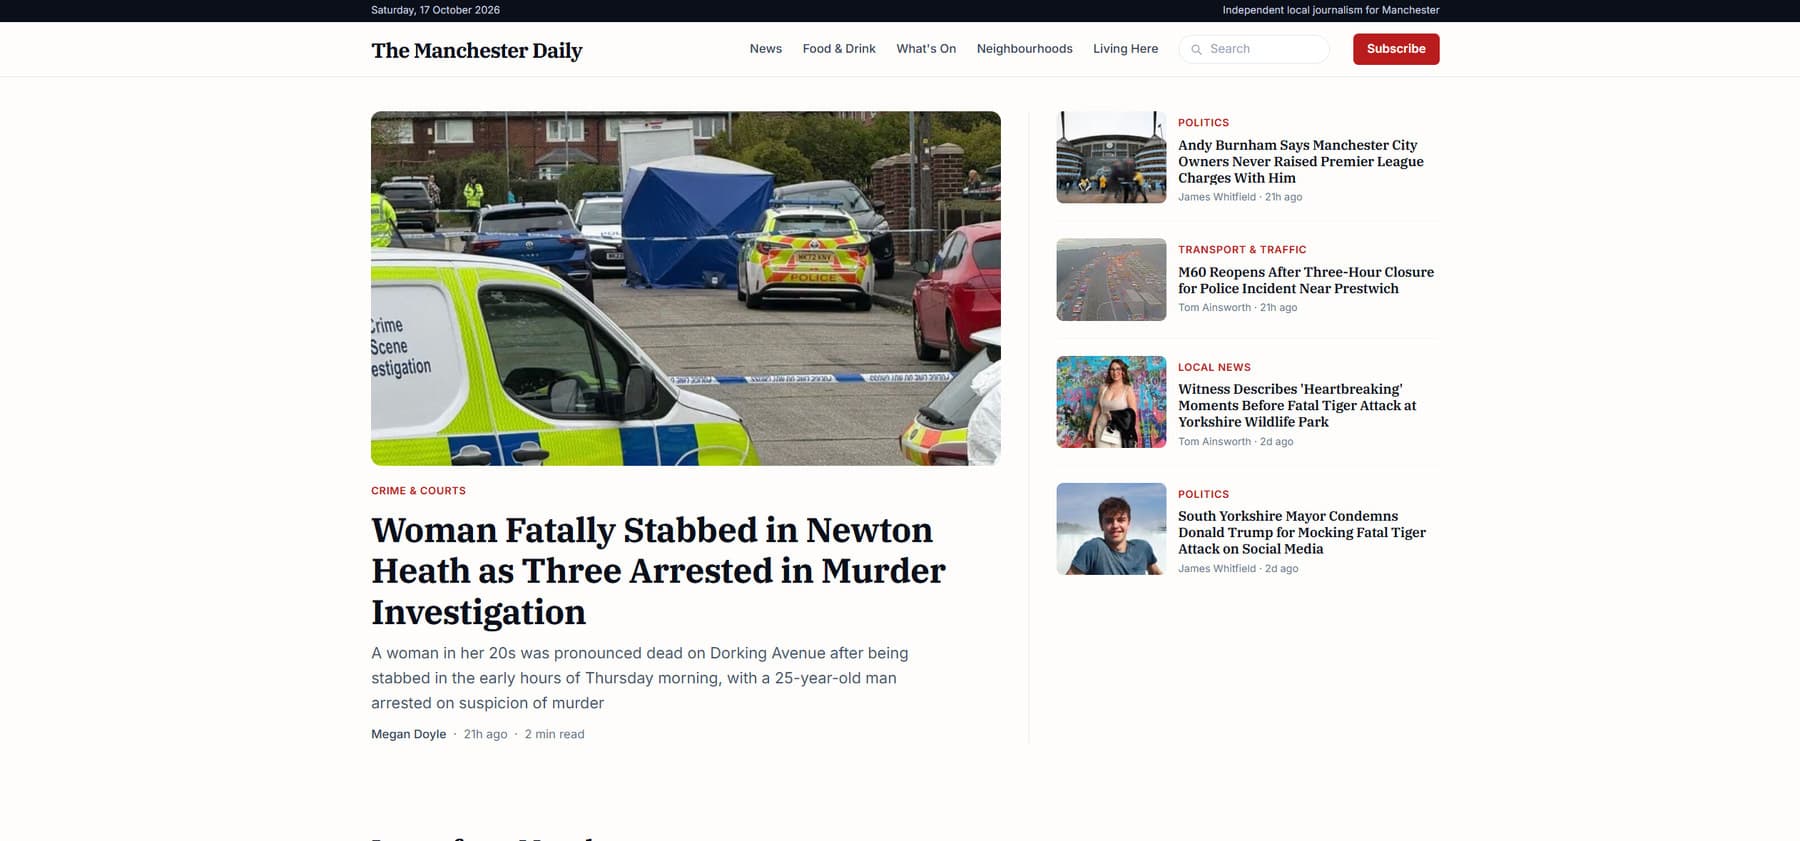Read the Andy Burnham Manchester City headline
This screenshot has width=1800, height=841.
1300,162
